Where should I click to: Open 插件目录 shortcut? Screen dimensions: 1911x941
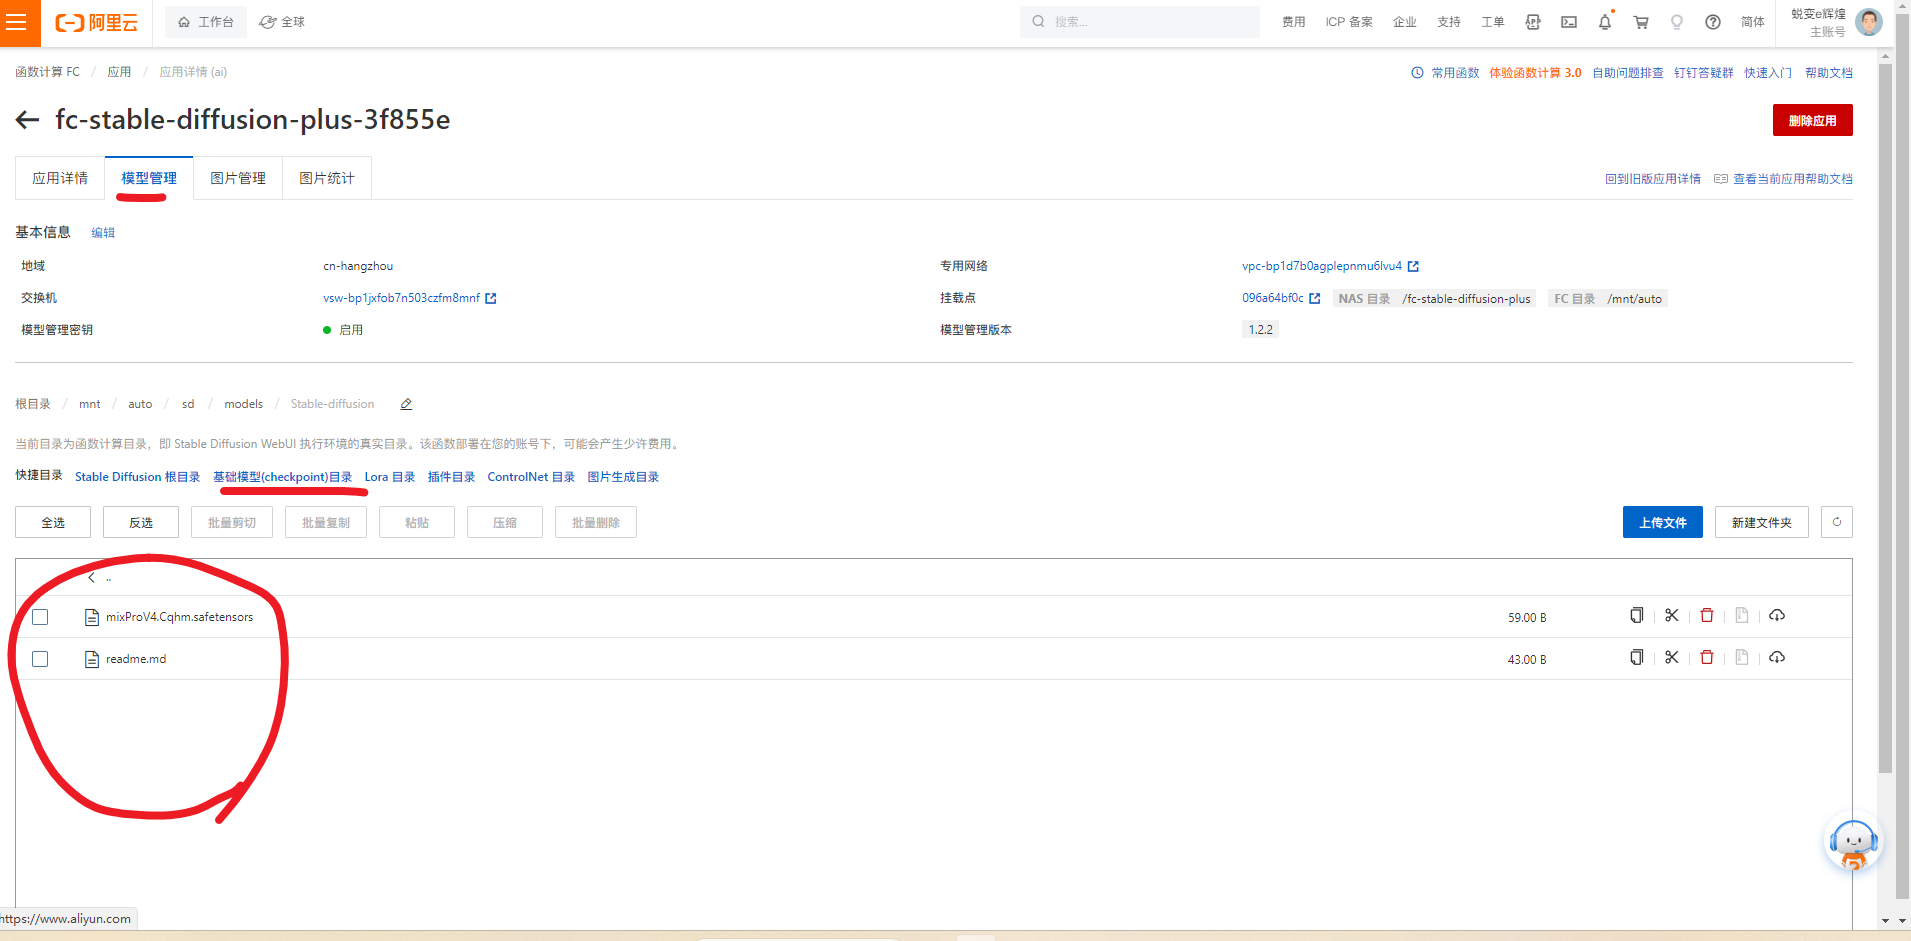pyautogui.click(x=451, y=477)
